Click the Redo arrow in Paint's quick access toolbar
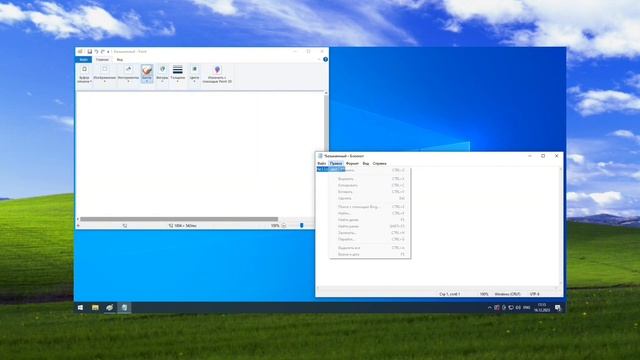This screenshot has width=640, height=360. coord(102,52)
